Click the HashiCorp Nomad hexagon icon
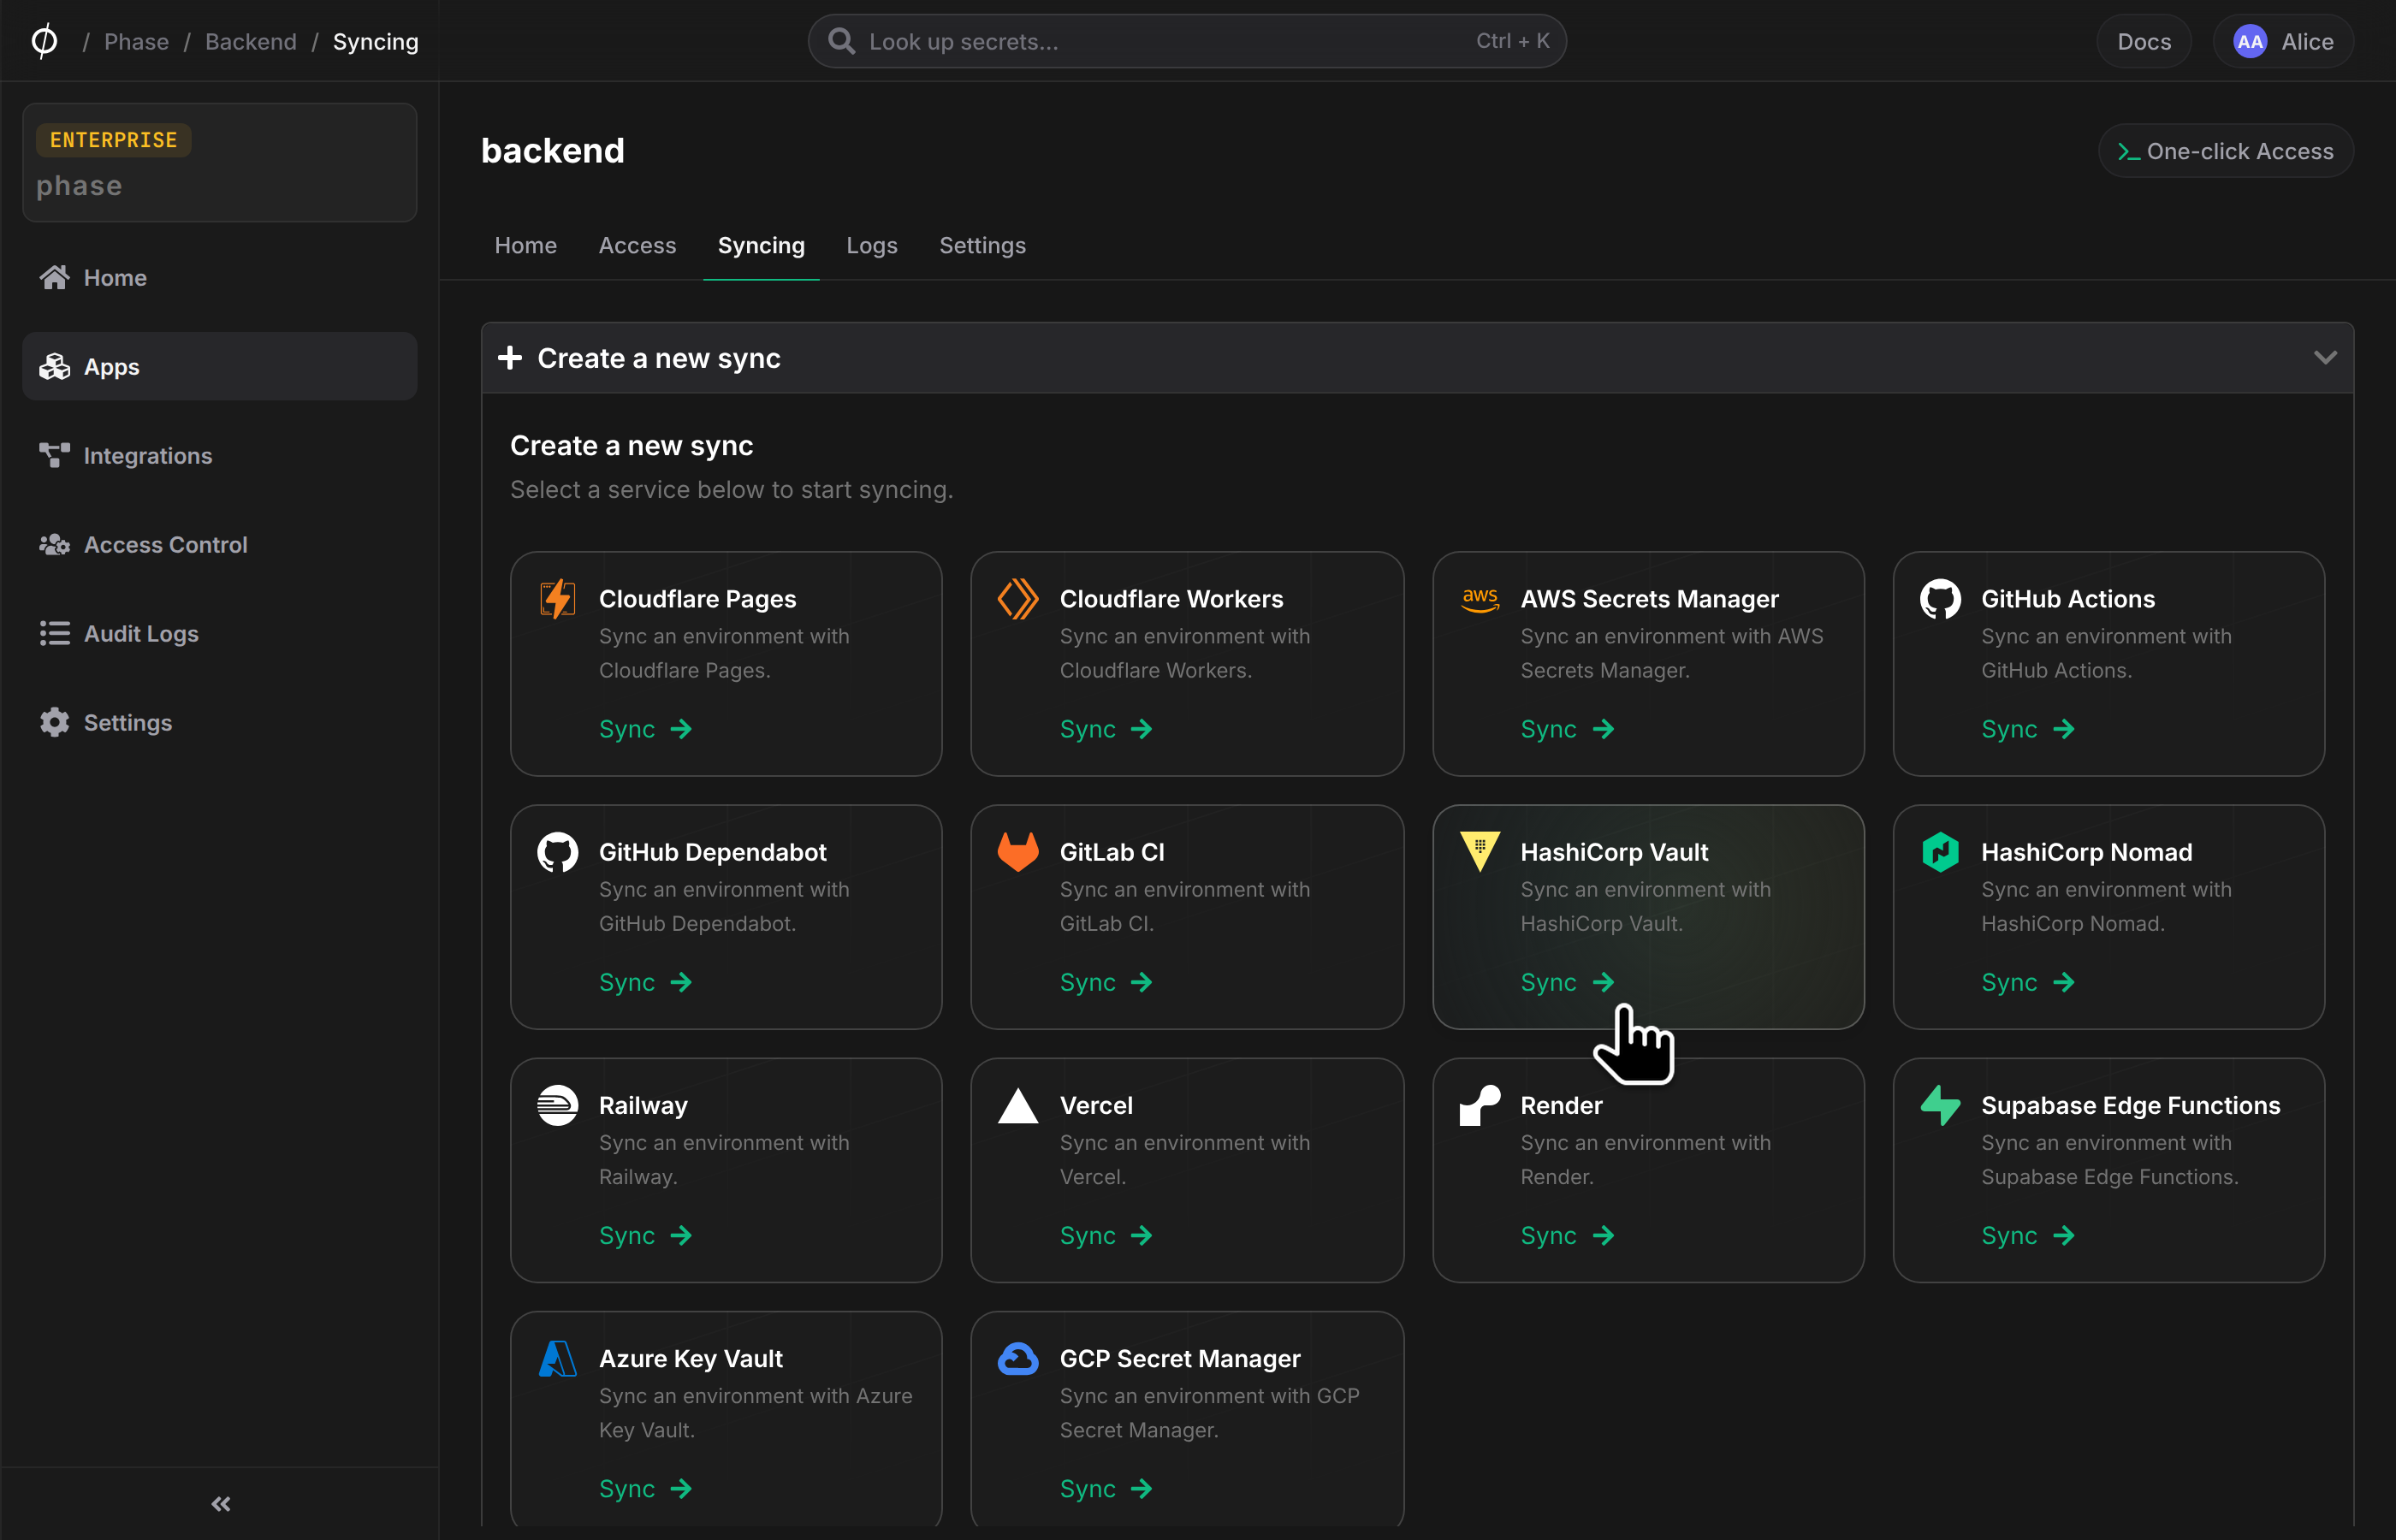Screen dimensions: 2396x1540 1940,852
